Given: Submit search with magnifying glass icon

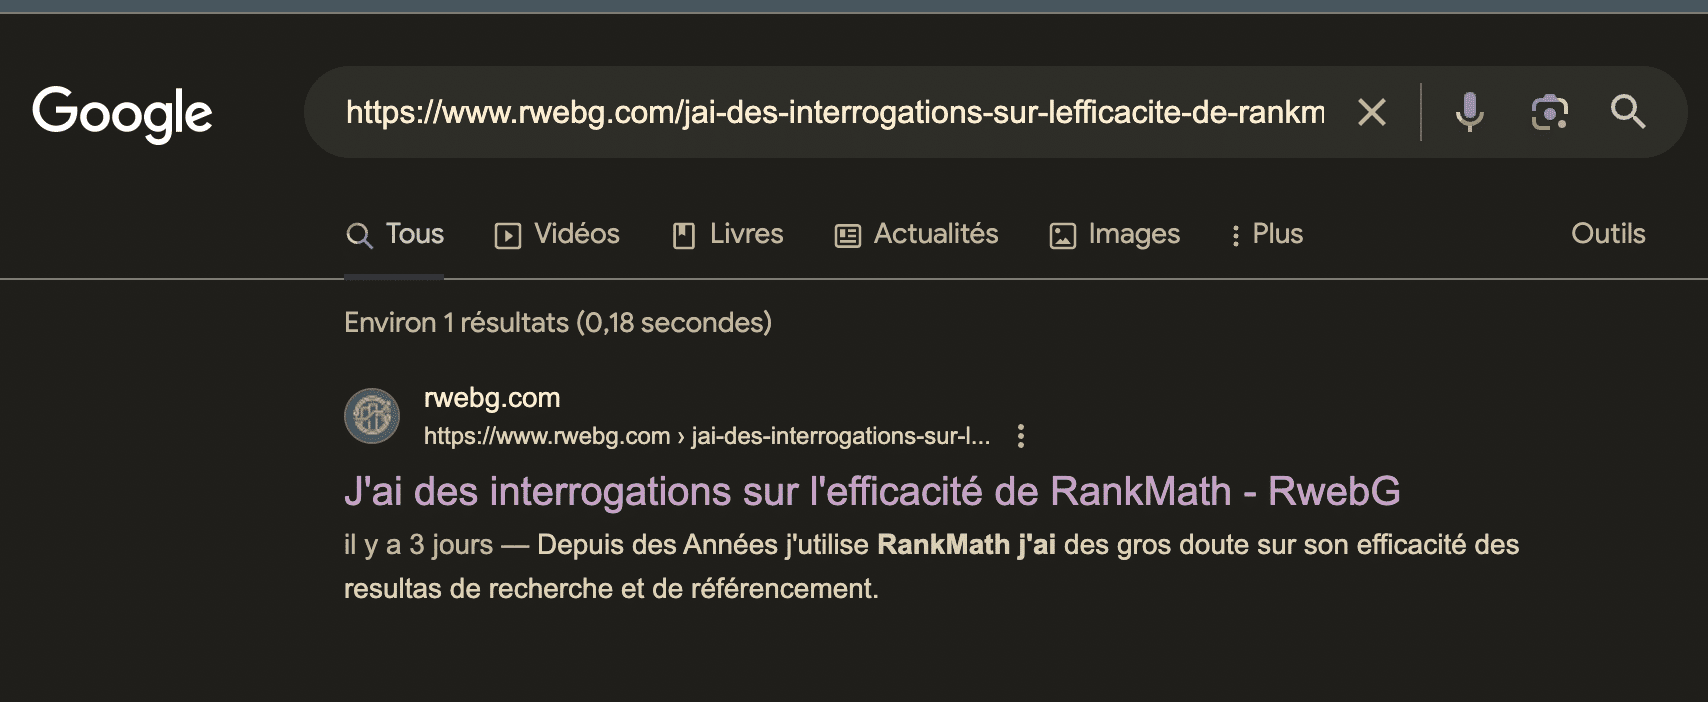Looking at the screenshot, I should click(1628, 112).
